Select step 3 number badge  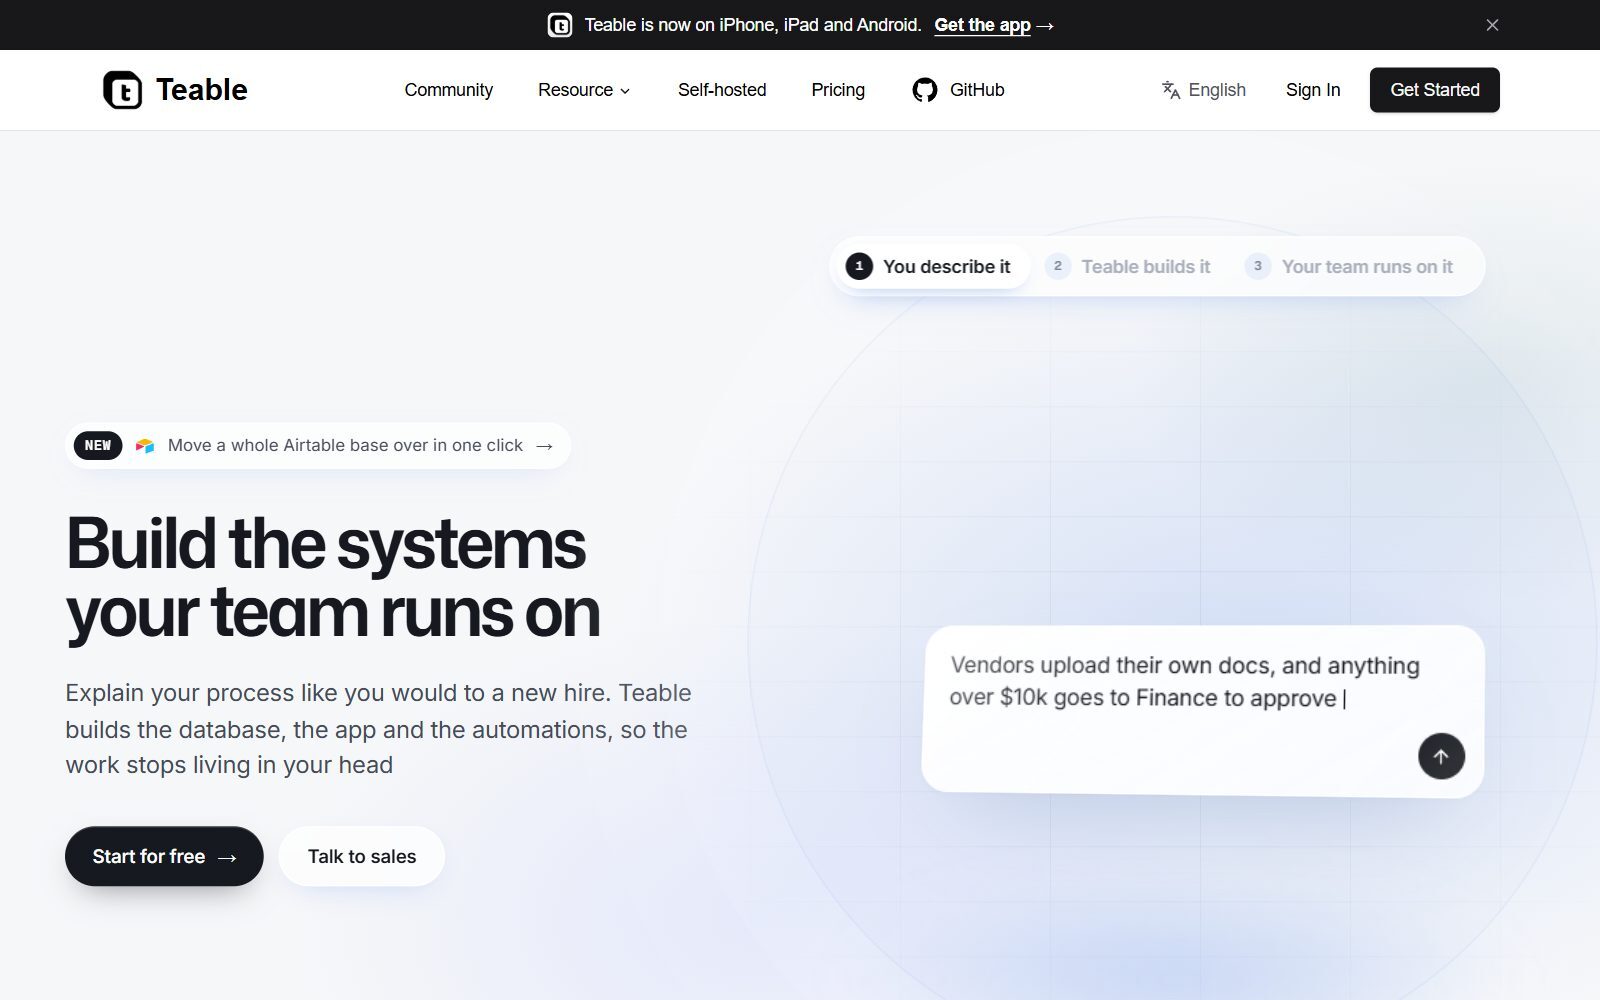pyautogui.click(x=1258, y=266)
